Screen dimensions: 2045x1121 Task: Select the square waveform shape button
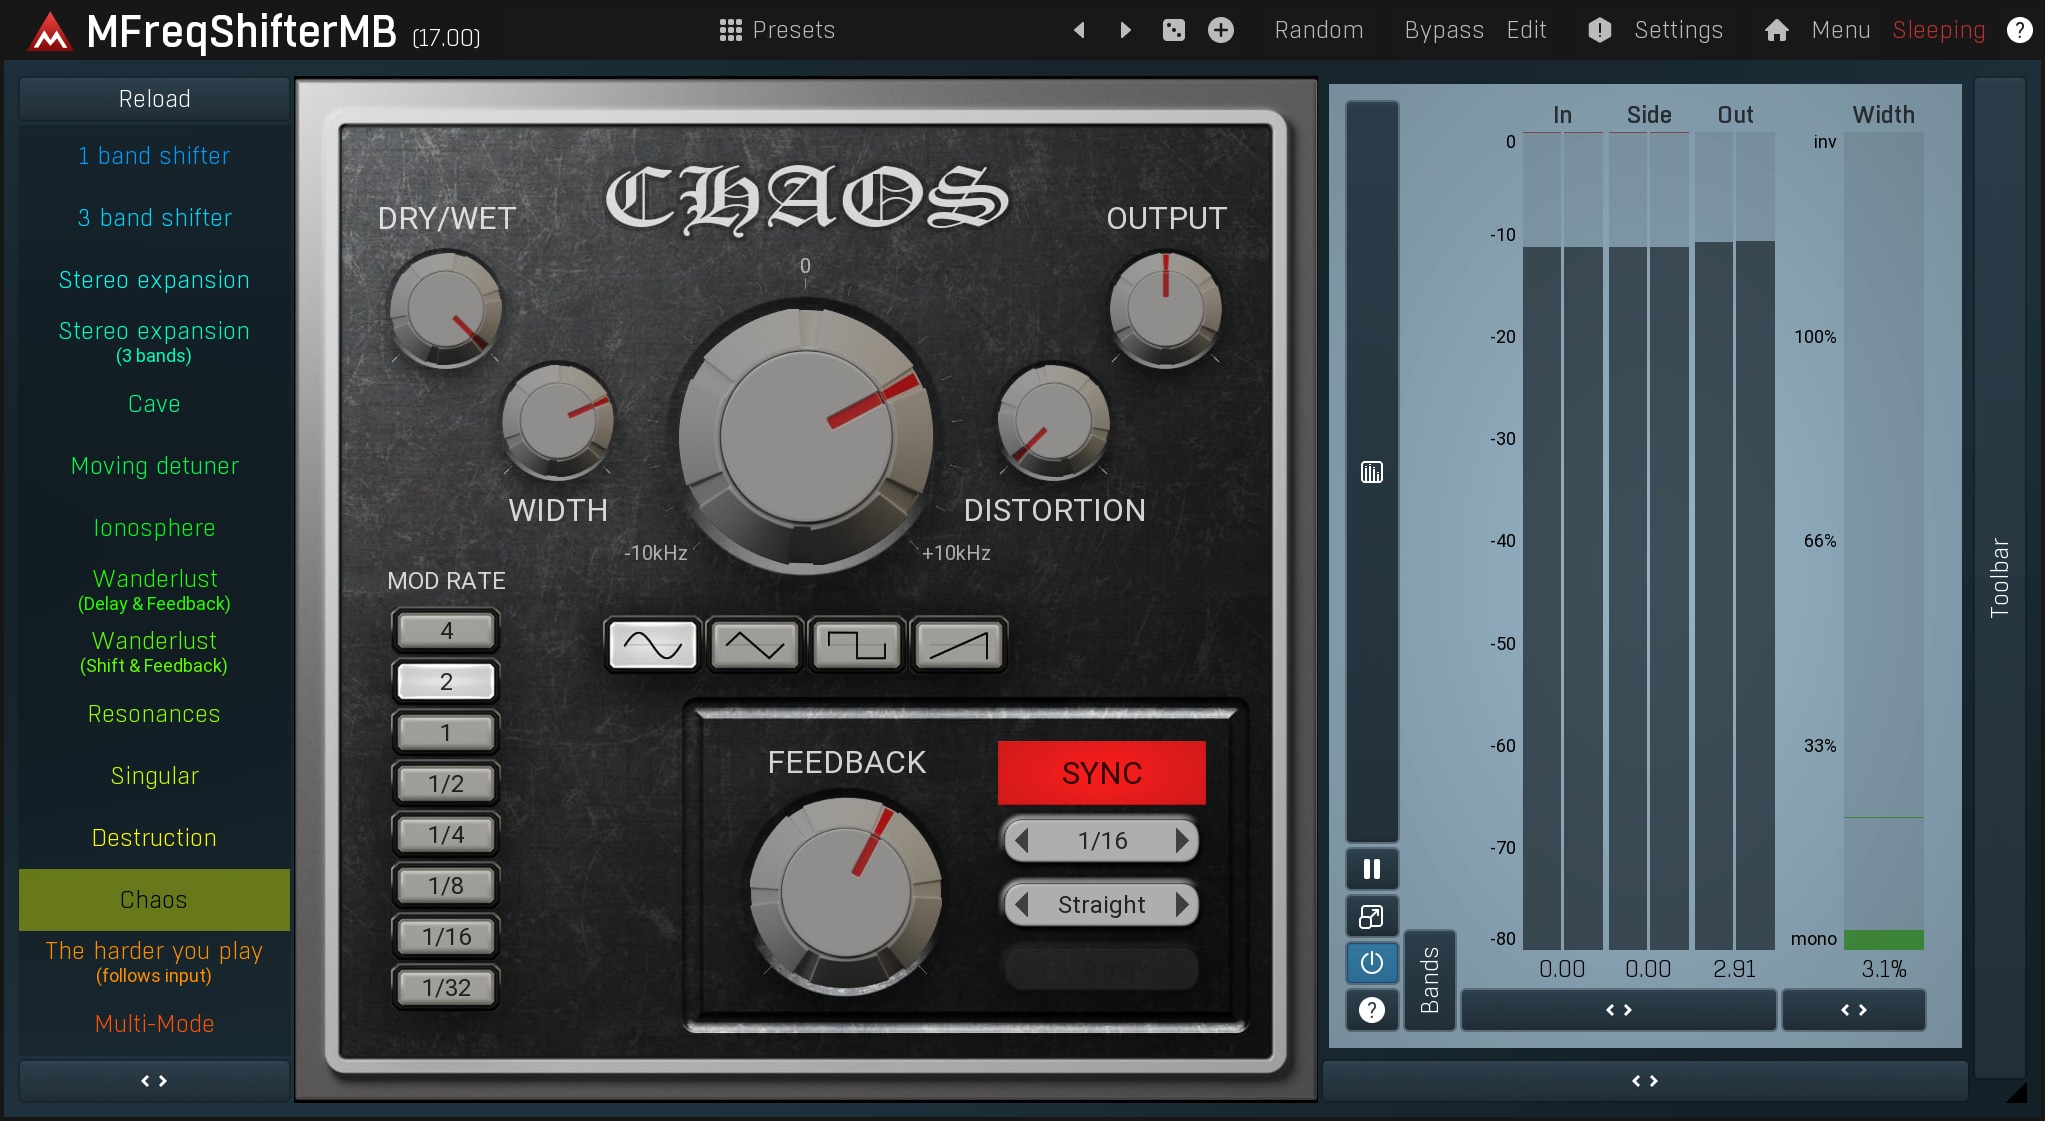click(856, 645)
